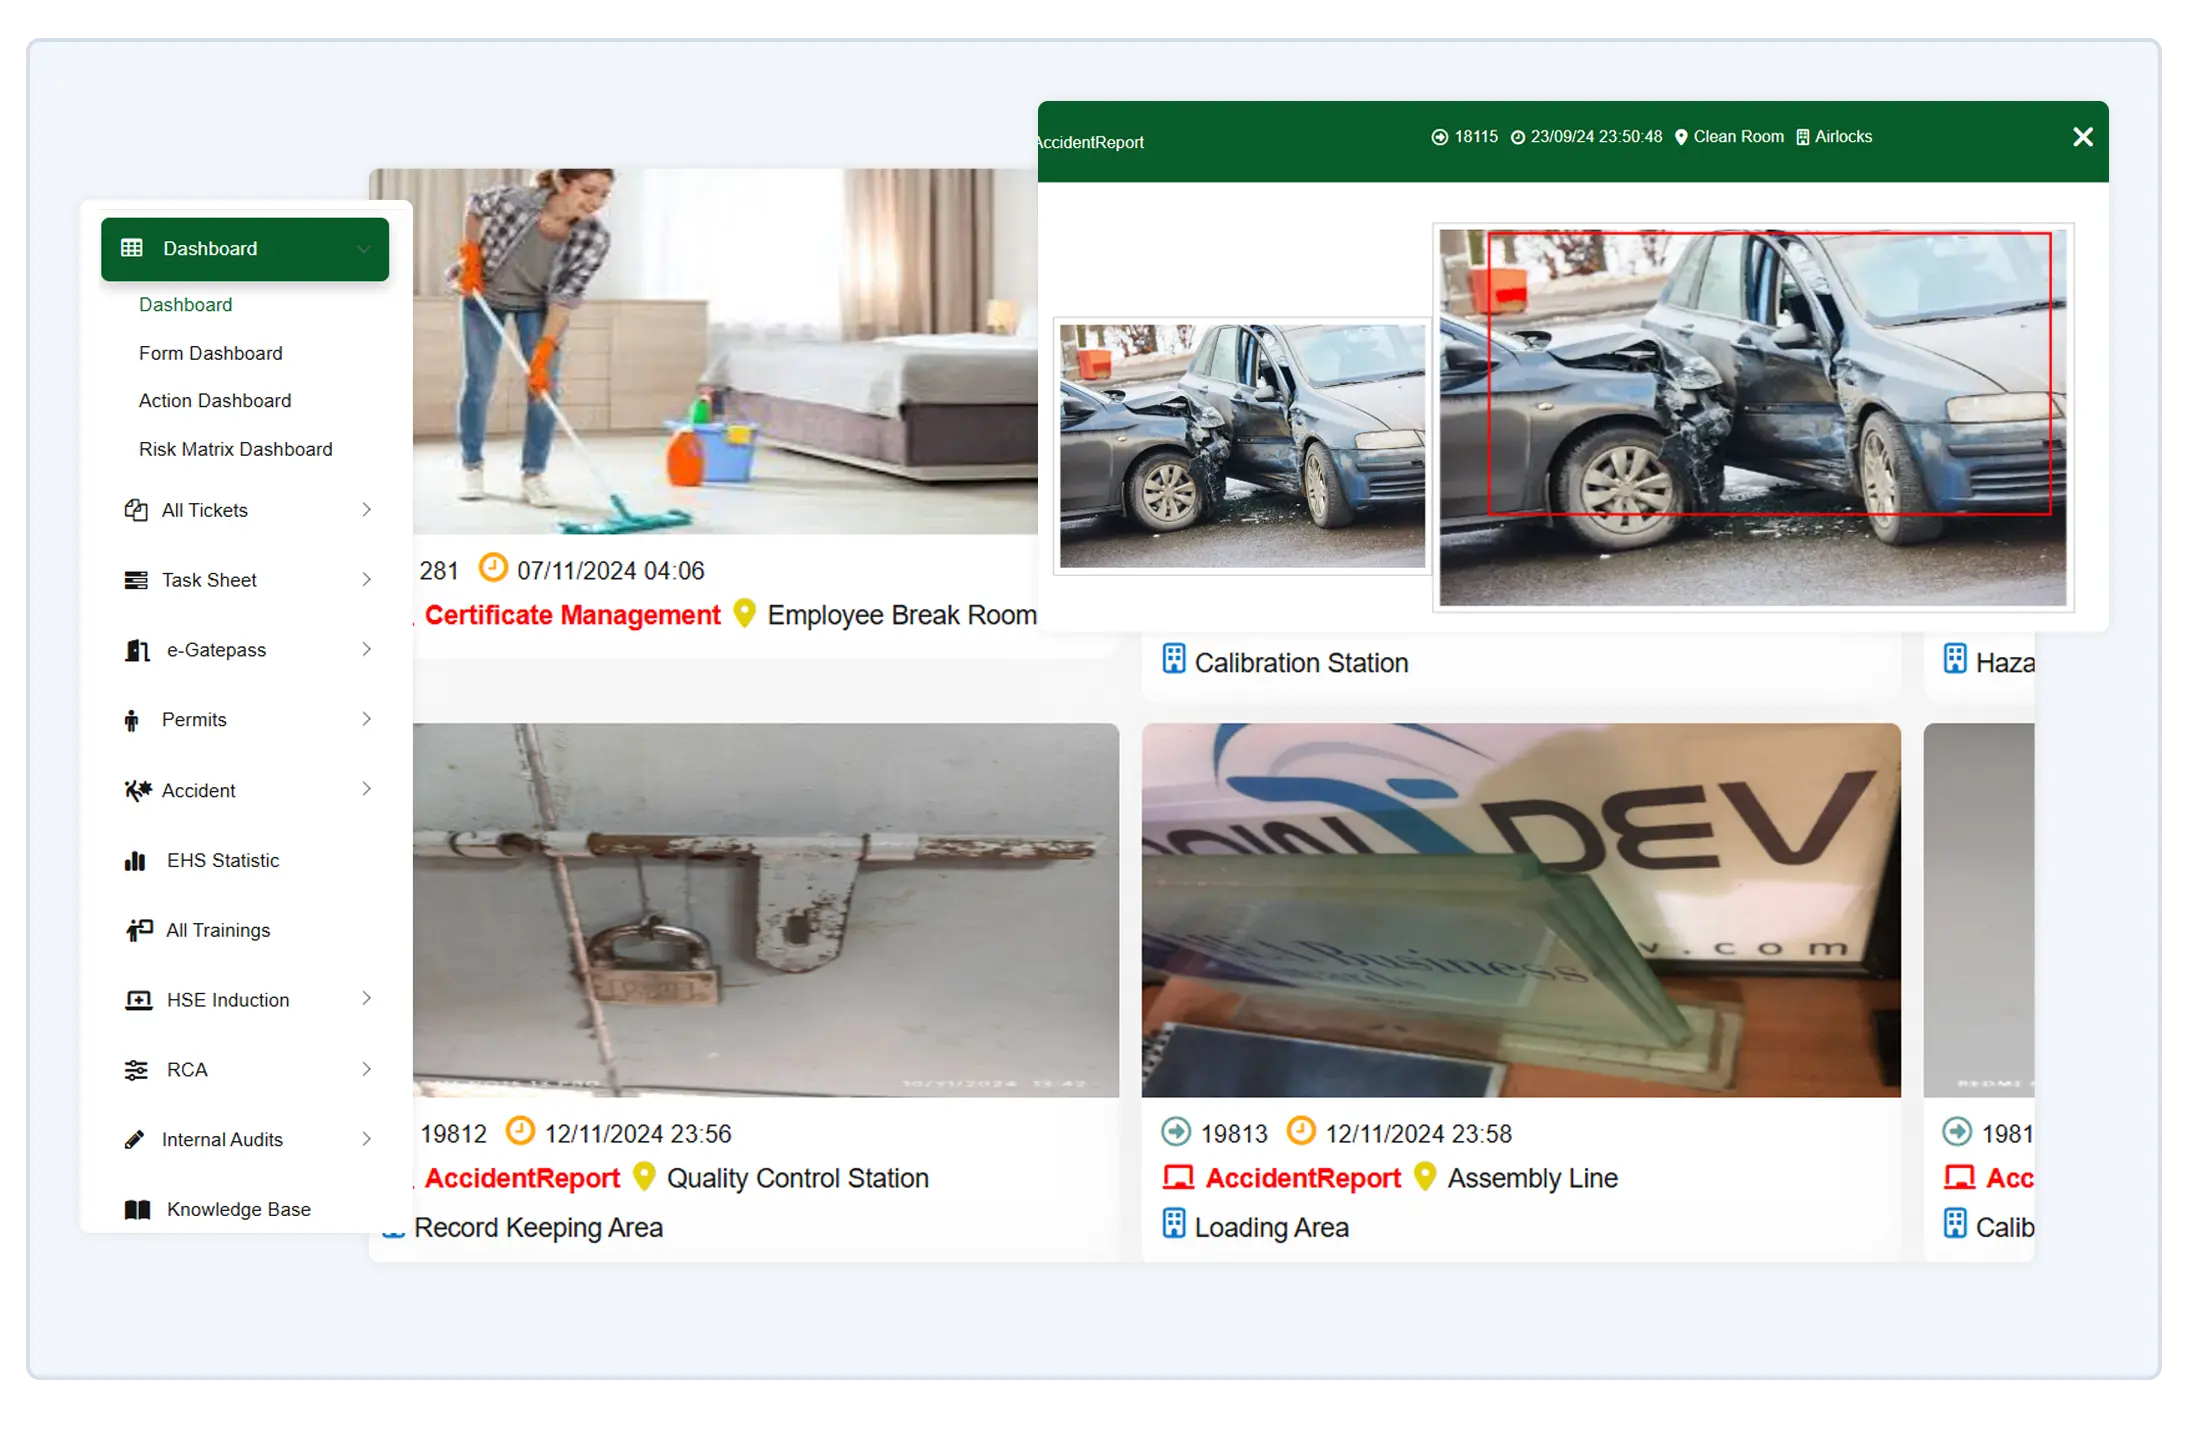Collapse the green Dashboard menu chevron

(363, 249)
